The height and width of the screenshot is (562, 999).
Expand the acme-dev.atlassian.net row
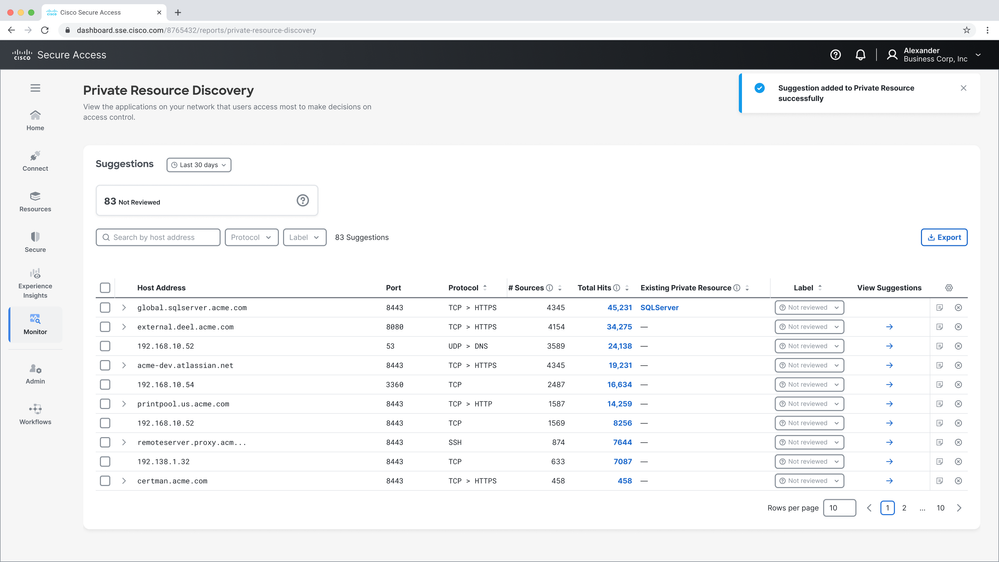124,365
